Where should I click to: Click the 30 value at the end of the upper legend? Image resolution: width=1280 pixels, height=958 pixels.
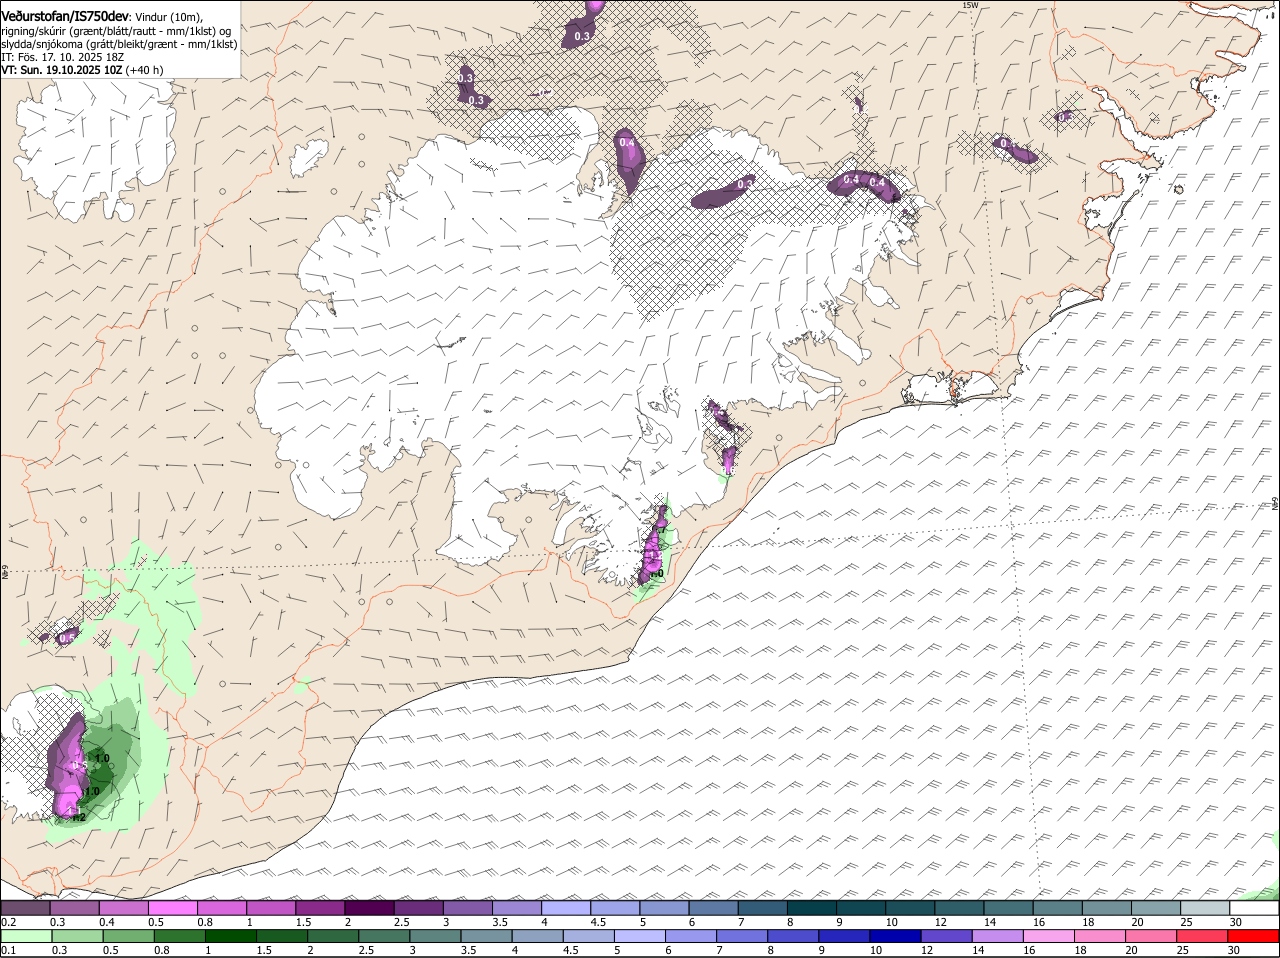pyautogui.click(x=1236, y=921)
